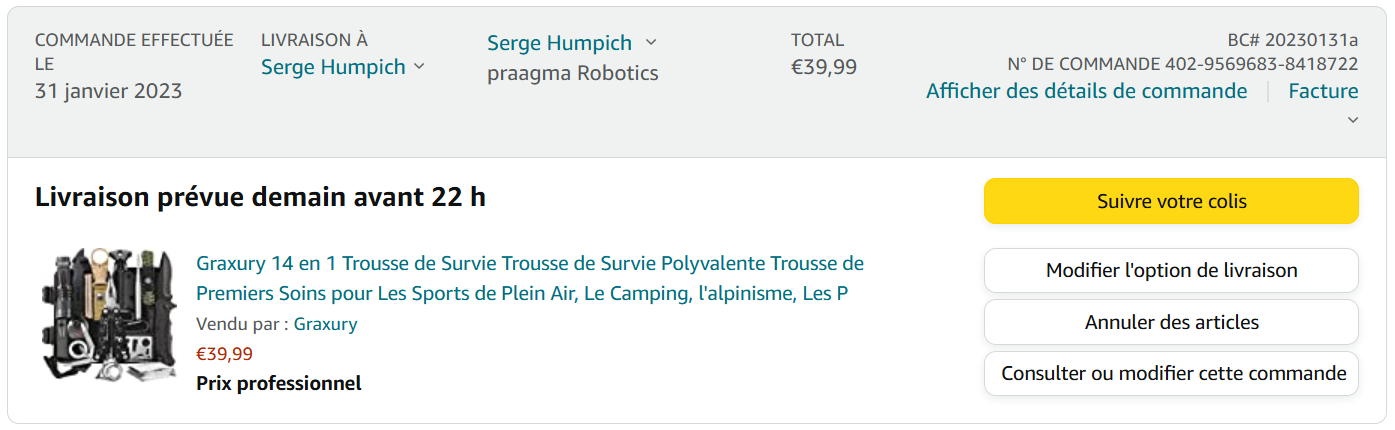The image size is (1395, 430).
Task: Click Consulter ou modifier cette commande
Action: (x=1171, y=373)
